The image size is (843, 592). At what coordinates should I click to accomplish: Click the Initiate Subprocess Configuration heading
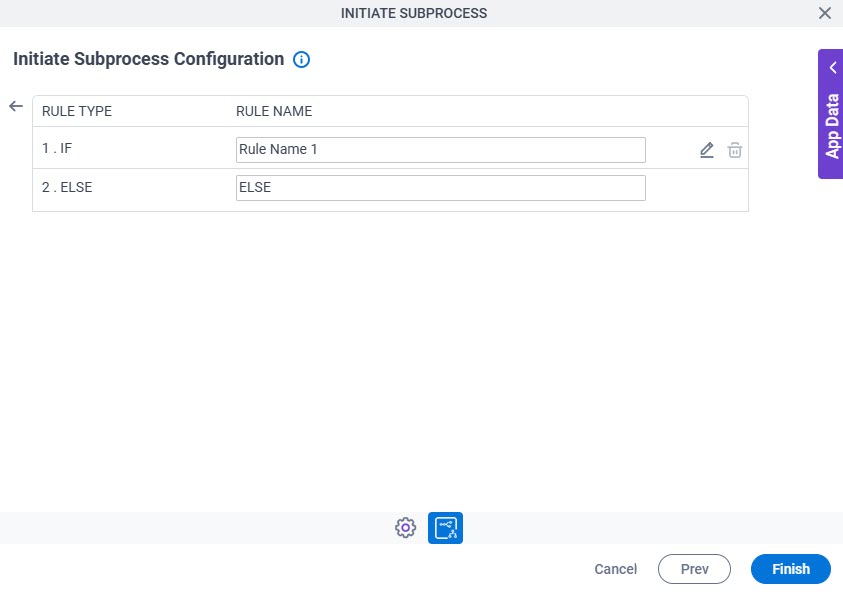point(148,59)
